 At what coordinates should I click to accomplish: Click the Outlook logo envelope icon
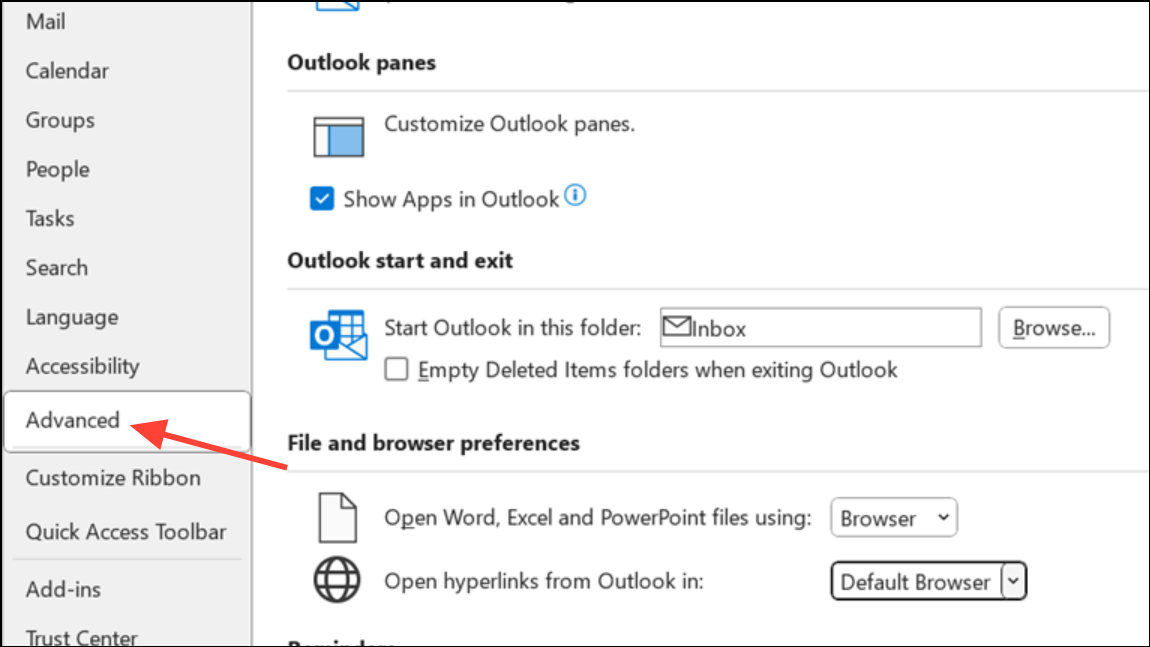338,335
